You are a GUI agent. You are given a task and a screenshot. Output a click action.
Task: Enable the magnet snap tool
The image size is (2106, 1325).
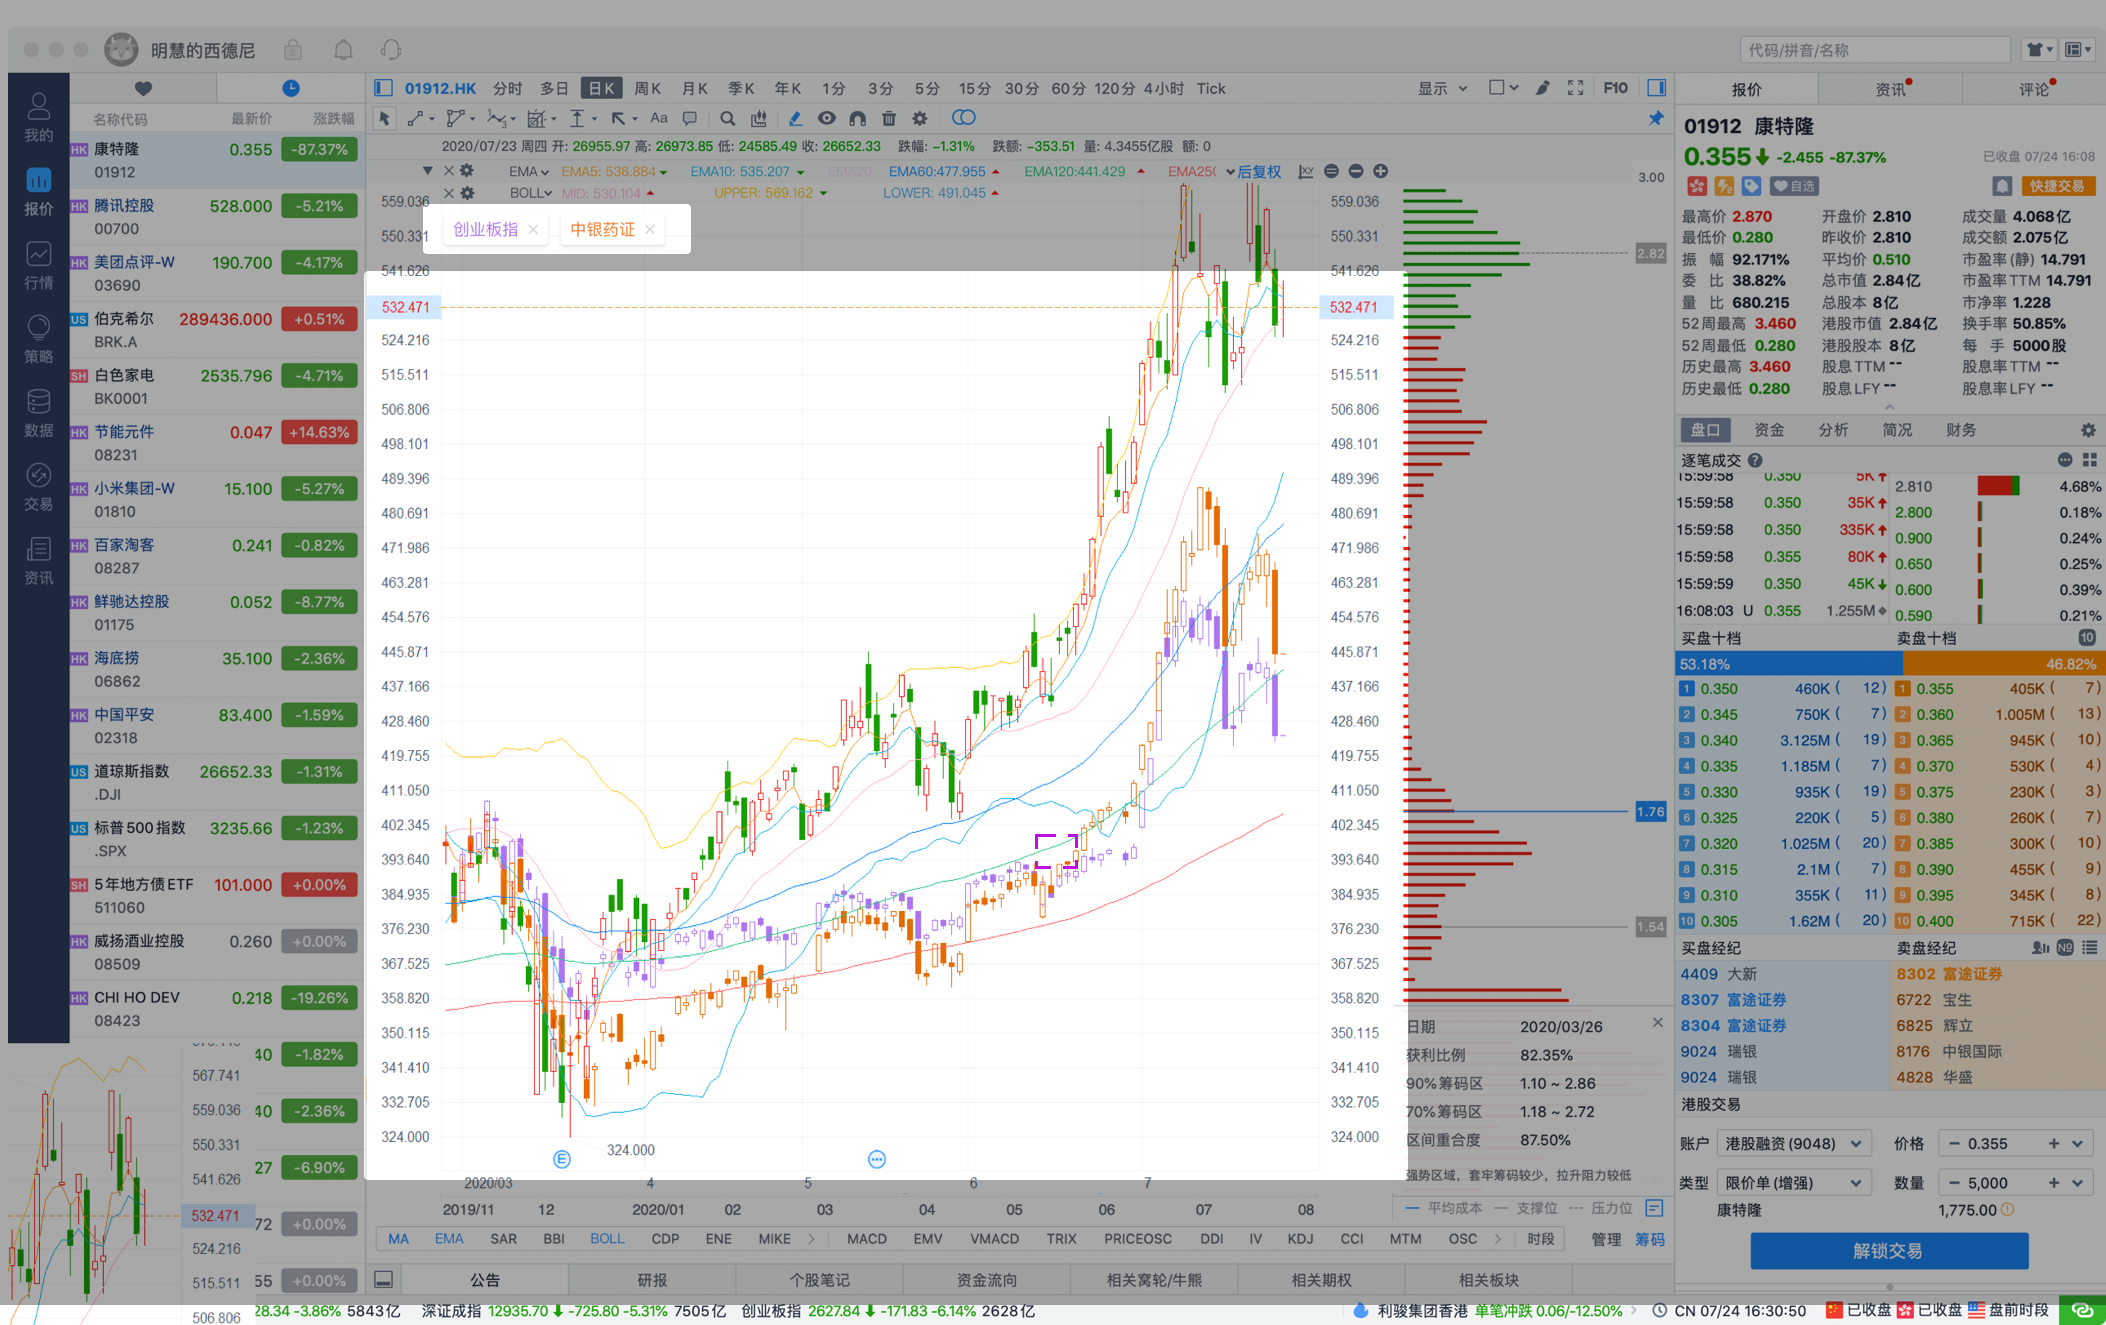pyautogui.click(x=857, y=118)
